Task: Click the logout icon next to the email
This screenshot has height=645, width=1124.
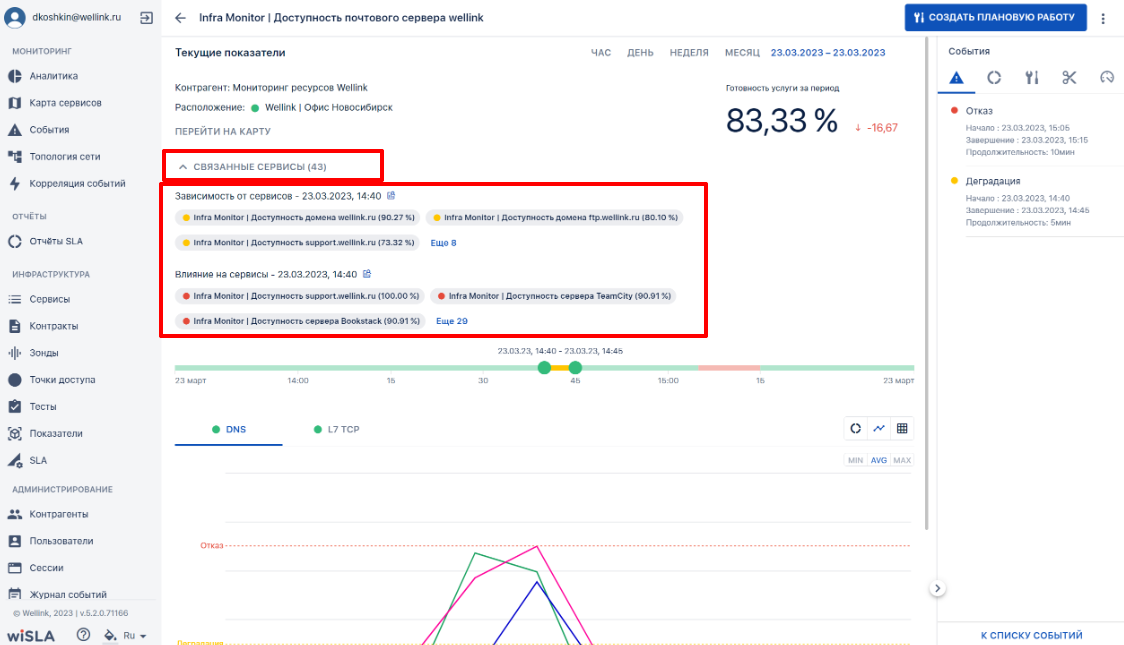Action: (146, 18)
